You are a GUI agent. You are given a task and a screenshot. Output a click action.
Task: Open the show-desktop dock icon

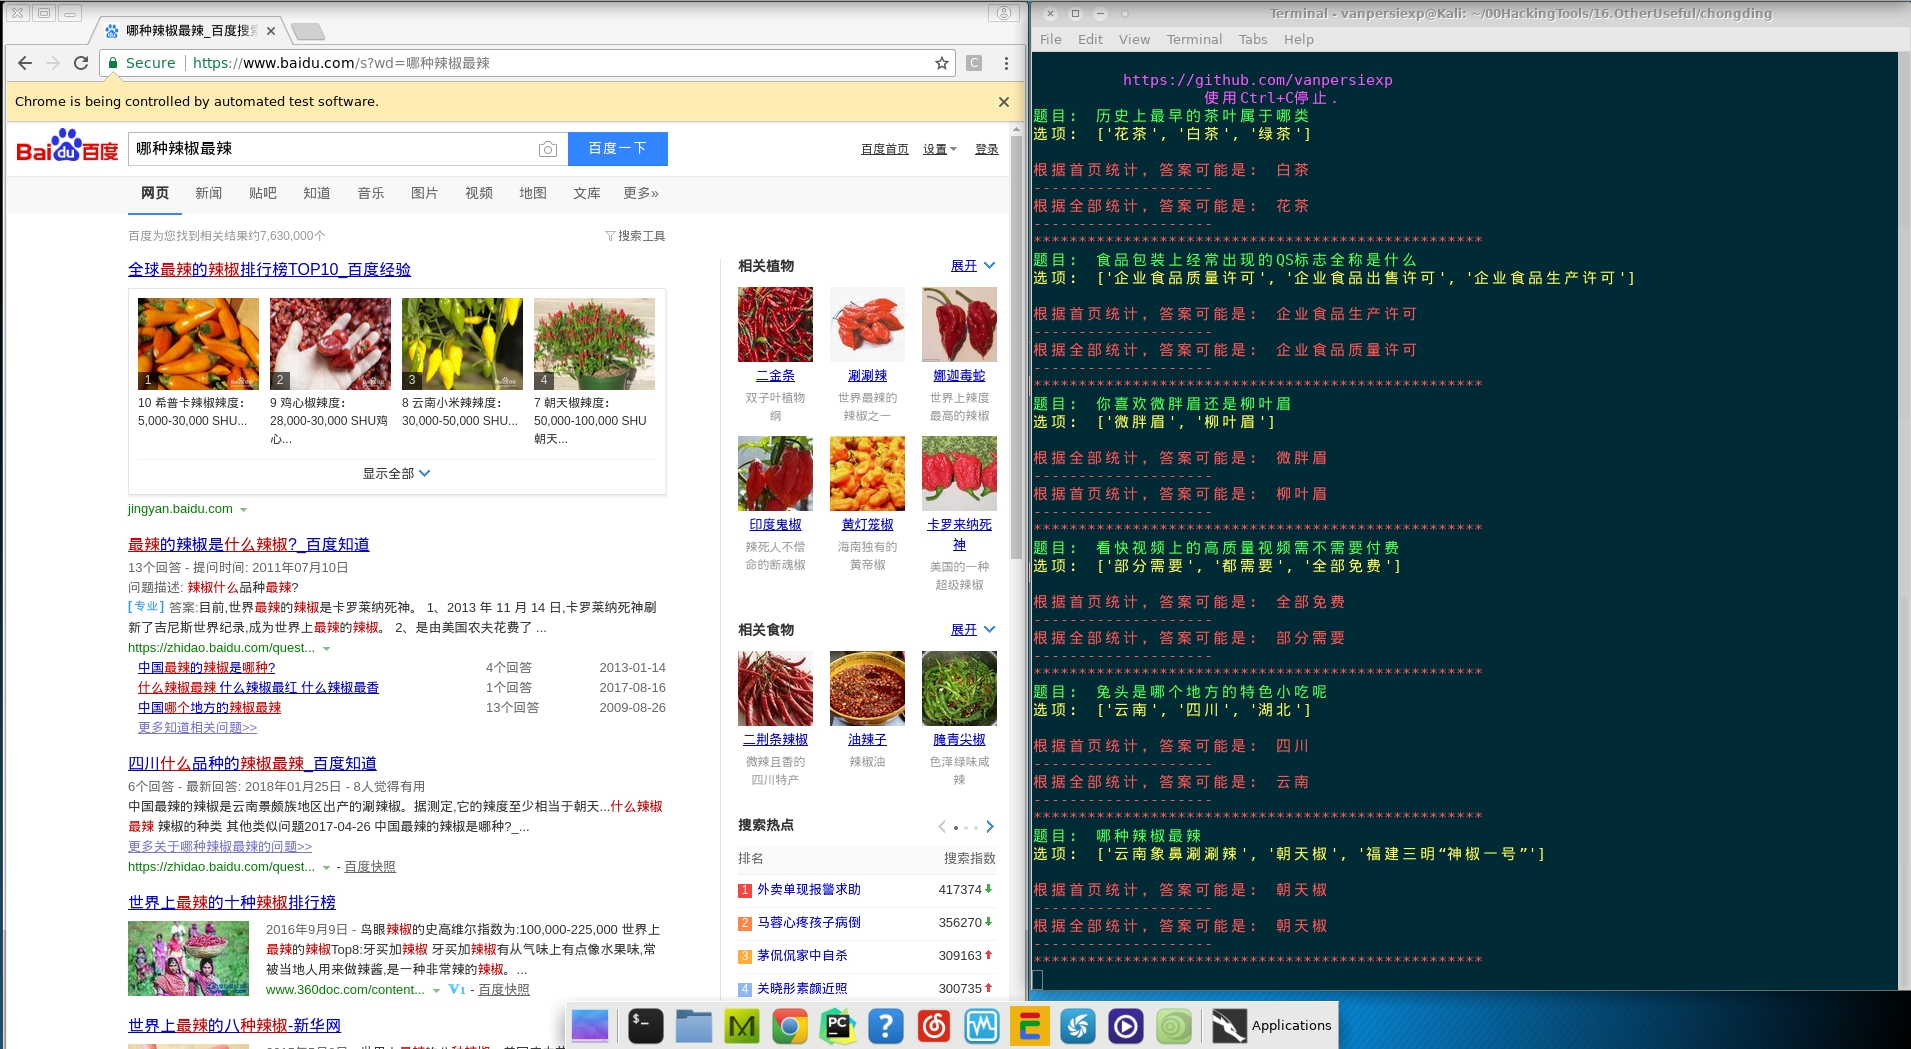[590, 1026]
